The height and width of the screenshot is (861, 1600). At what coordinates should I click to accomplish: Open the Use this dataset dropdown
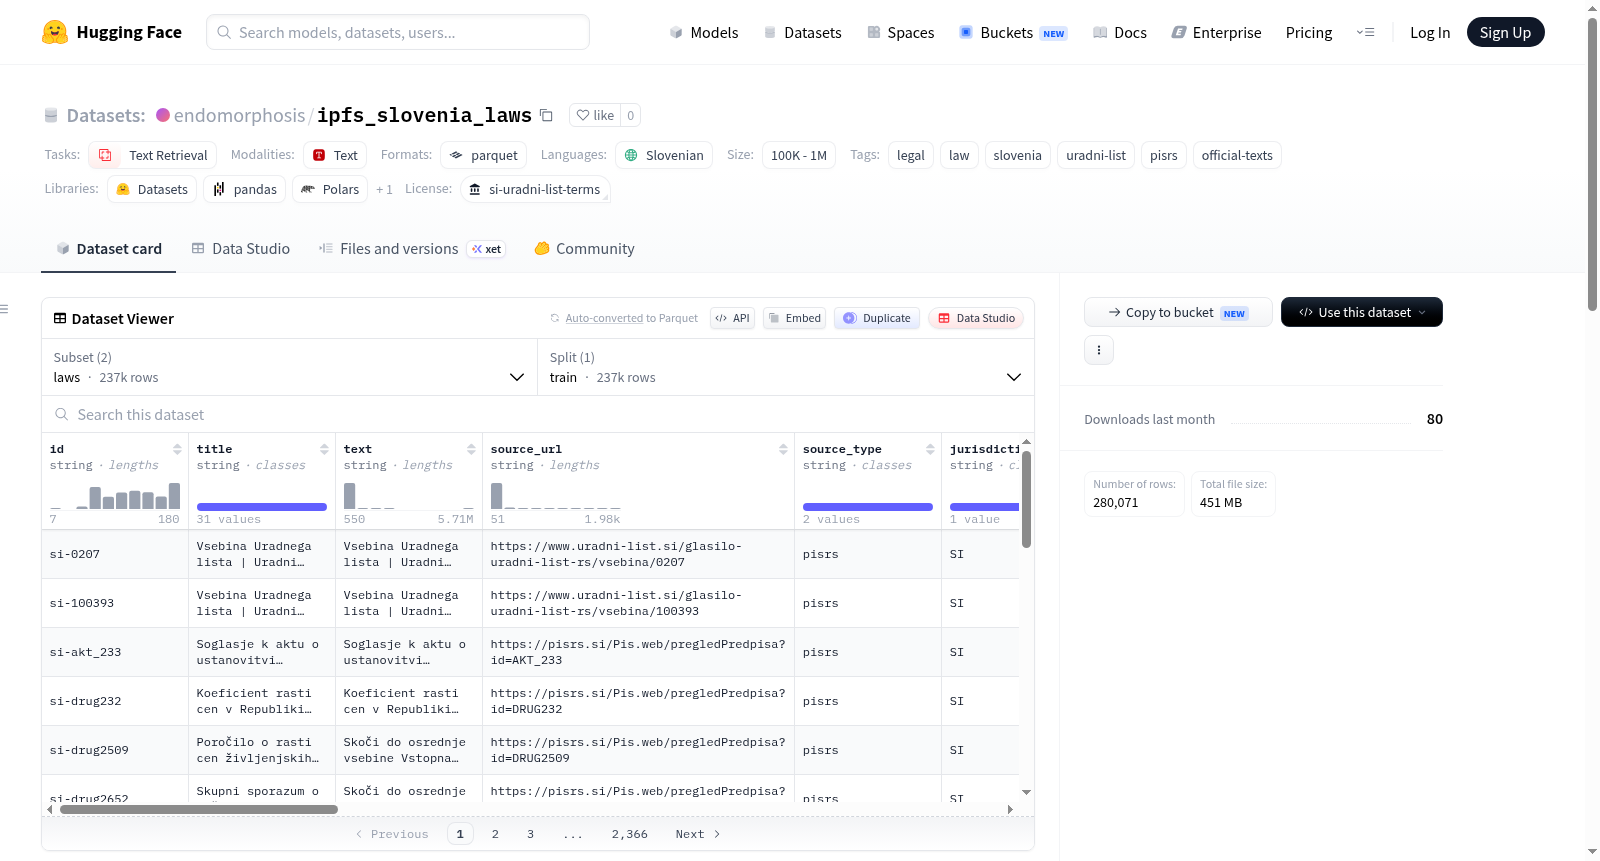click(x=1362, y=312)
